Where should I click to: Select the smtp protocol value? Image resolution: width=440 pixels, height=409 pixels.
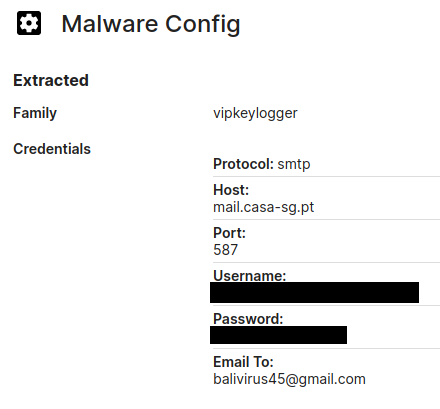[294, 164]
